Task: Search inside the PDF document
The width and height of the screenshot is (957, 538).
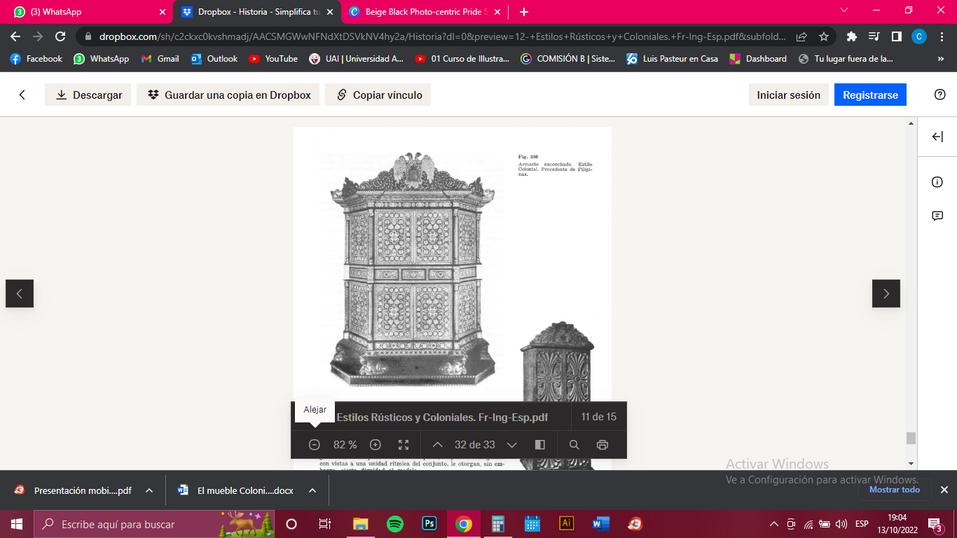Action: (x=574, y=445)
